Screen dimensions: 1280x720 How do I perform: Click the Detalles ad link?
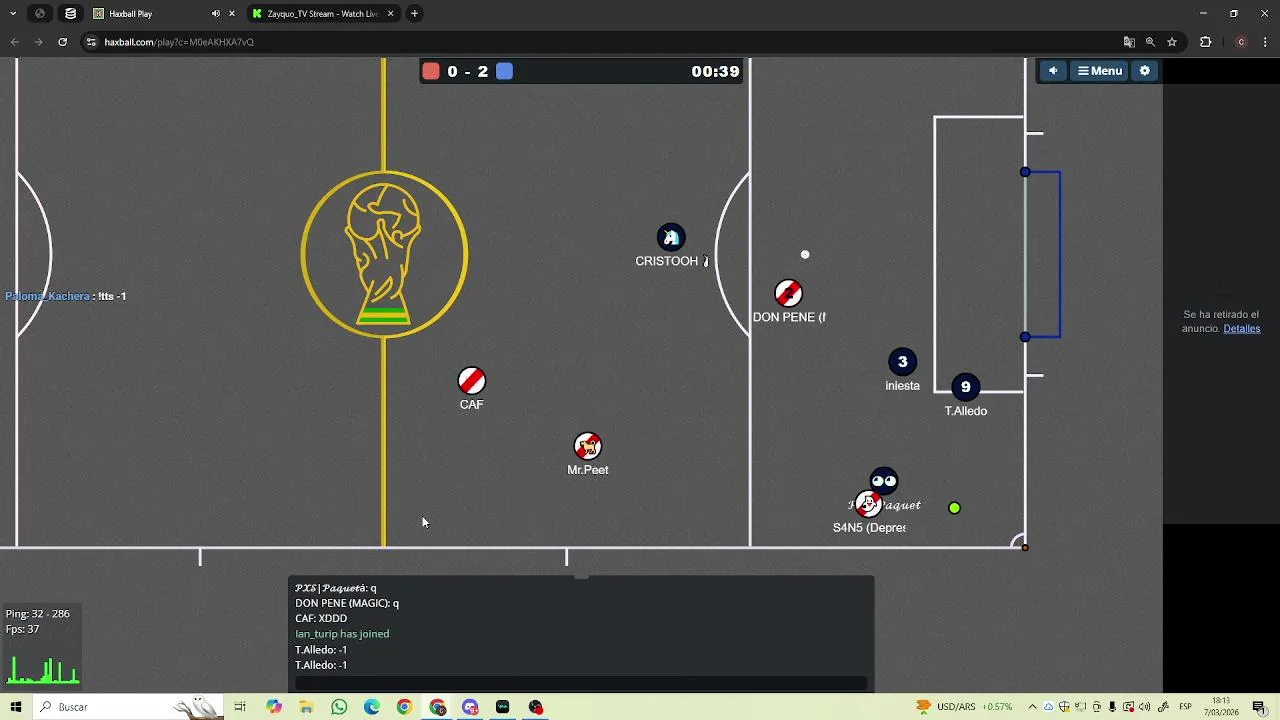[1241, 329]
